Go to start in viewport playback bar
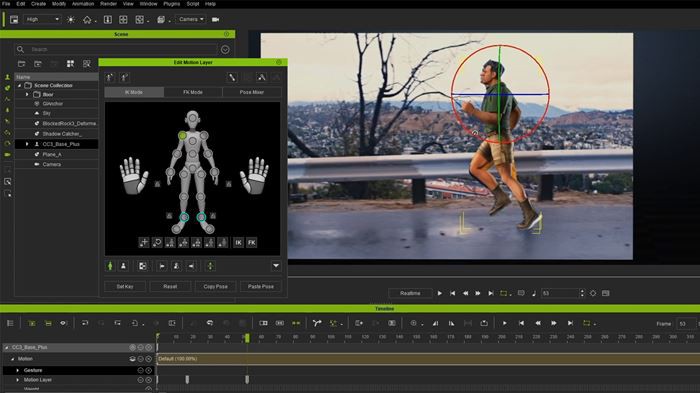 pos(453,293)
